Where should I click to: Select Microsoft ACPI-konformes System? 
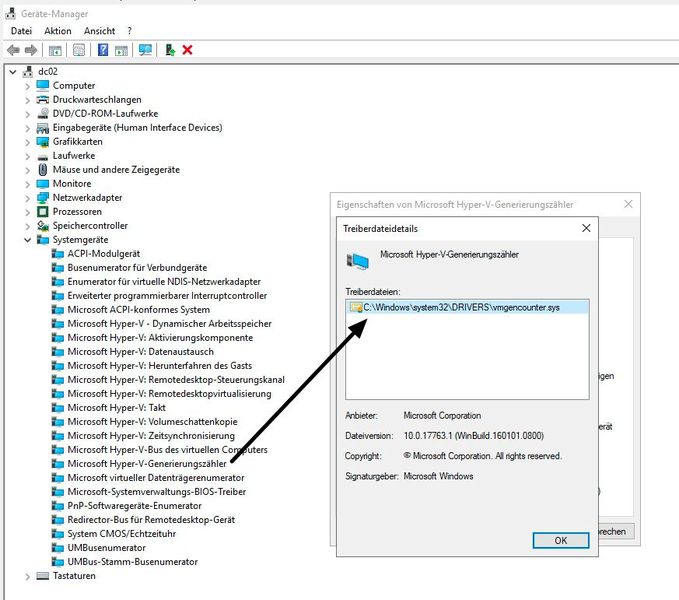pos(139,310)
